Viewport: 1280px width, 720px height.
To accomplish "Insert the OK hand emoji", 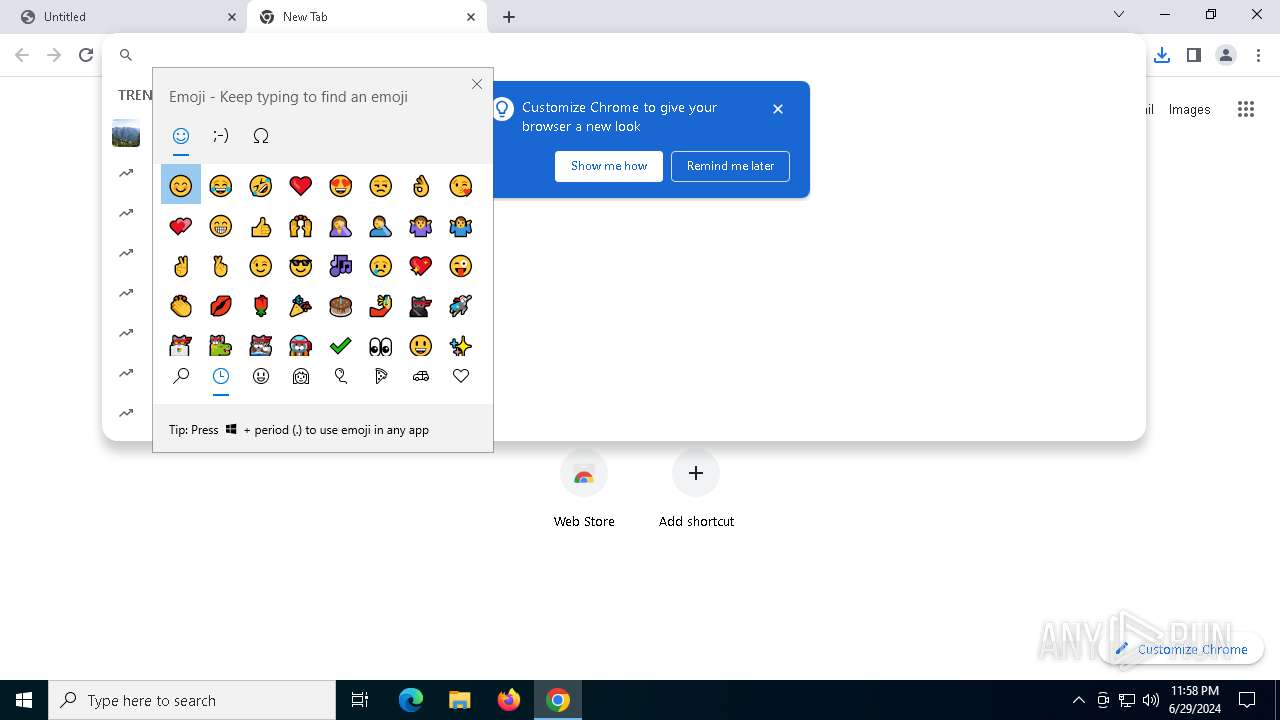I will 421,185.
